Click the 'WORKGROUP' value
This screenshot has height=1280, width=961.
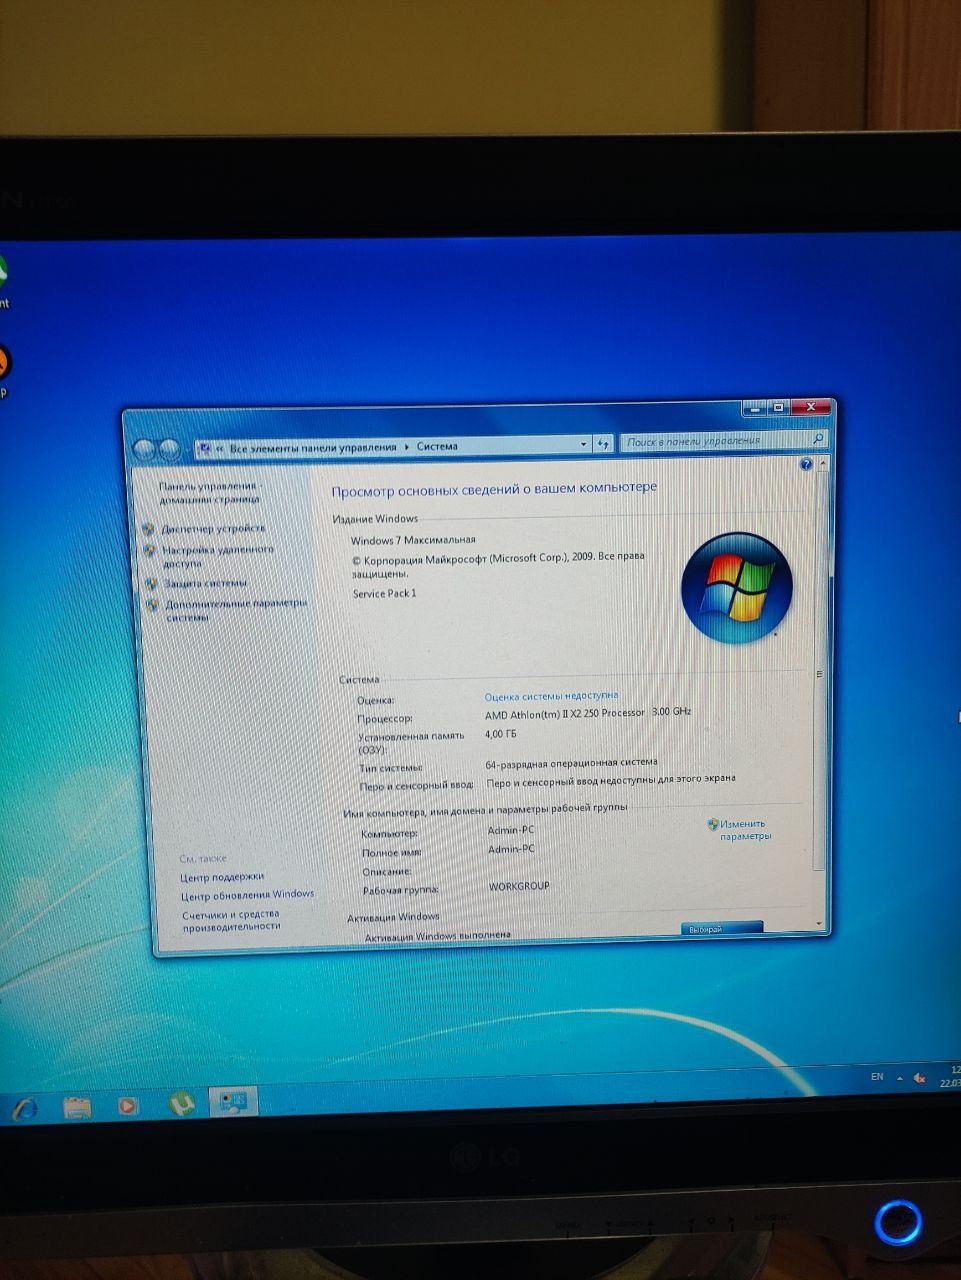point(519,886)
